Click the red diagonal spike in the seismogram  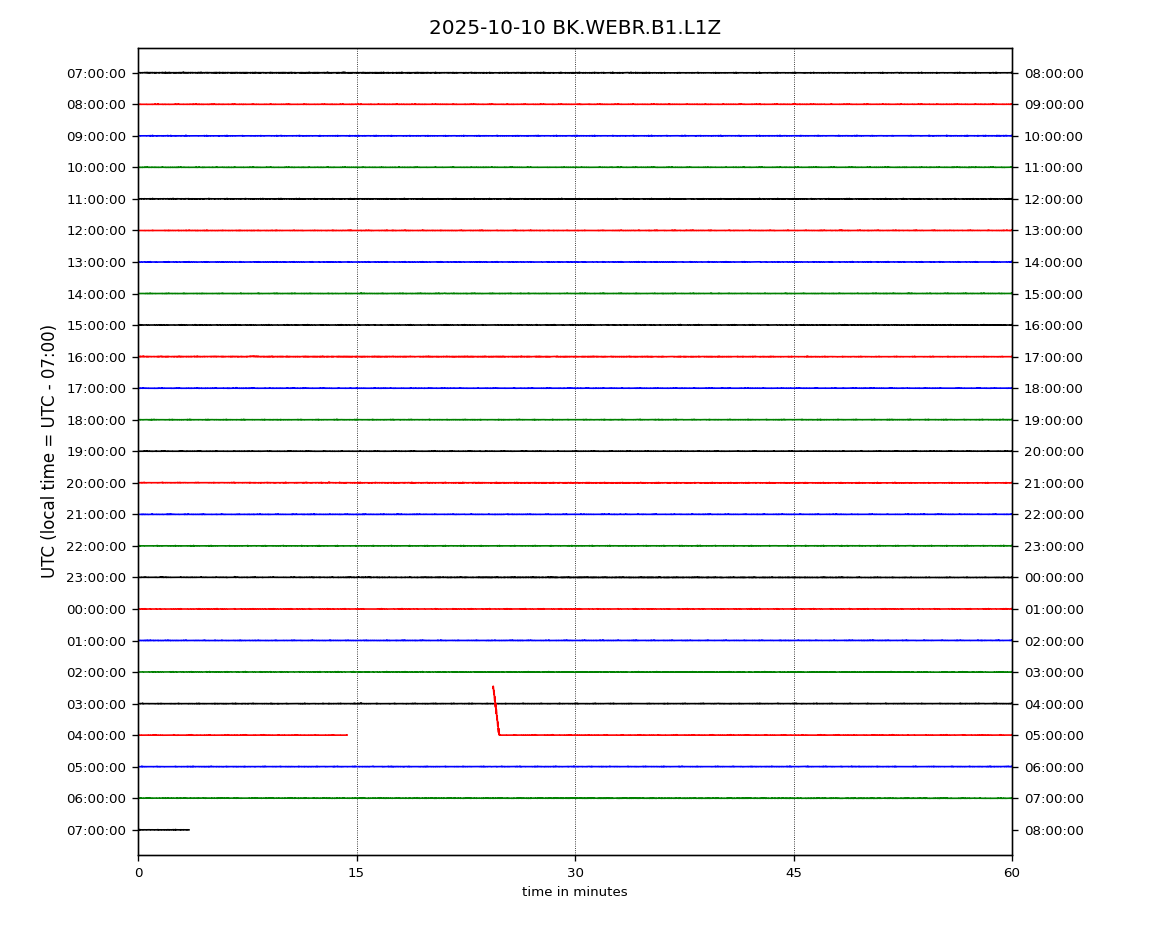pos(496,711)
